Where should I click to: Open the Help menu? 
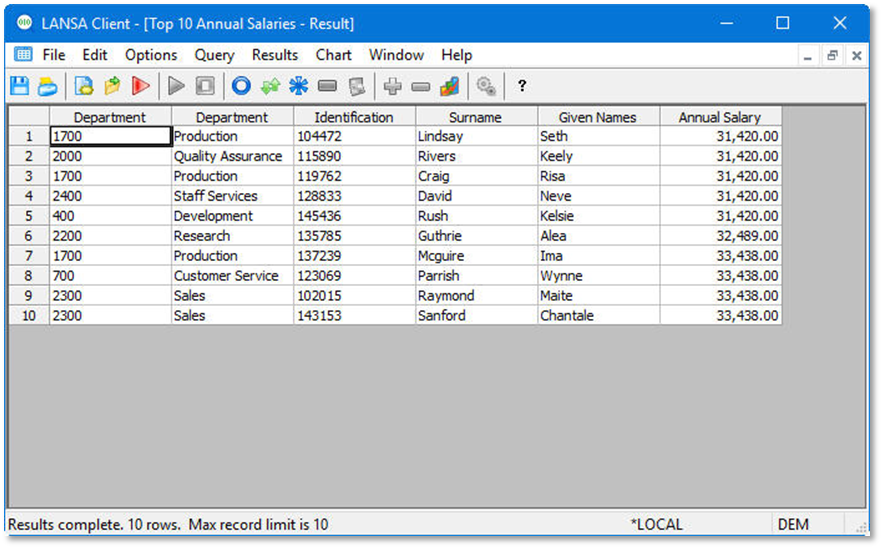456,55
